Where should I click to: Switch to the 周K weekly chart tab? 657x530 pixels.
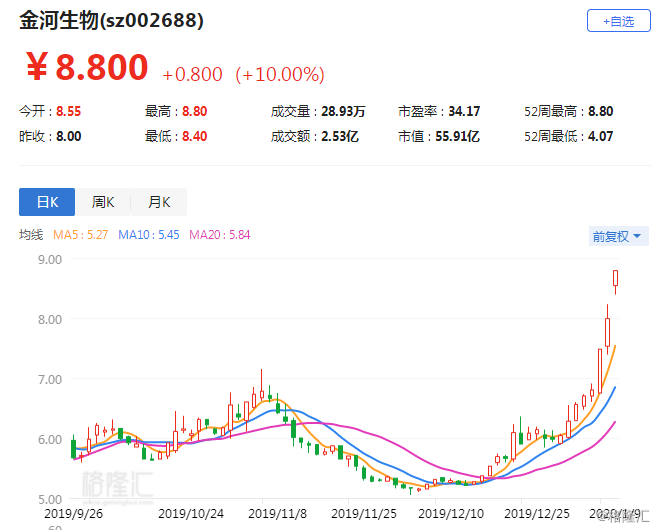coord(103,202)
